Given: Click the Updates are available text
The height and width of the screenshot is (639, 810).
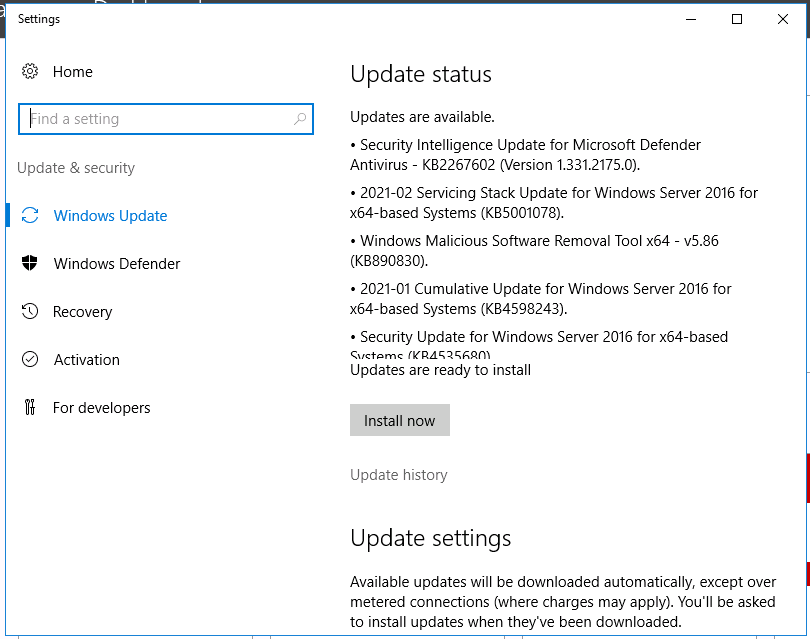Looking at the screenshot, I should click(x=422, y=117).
